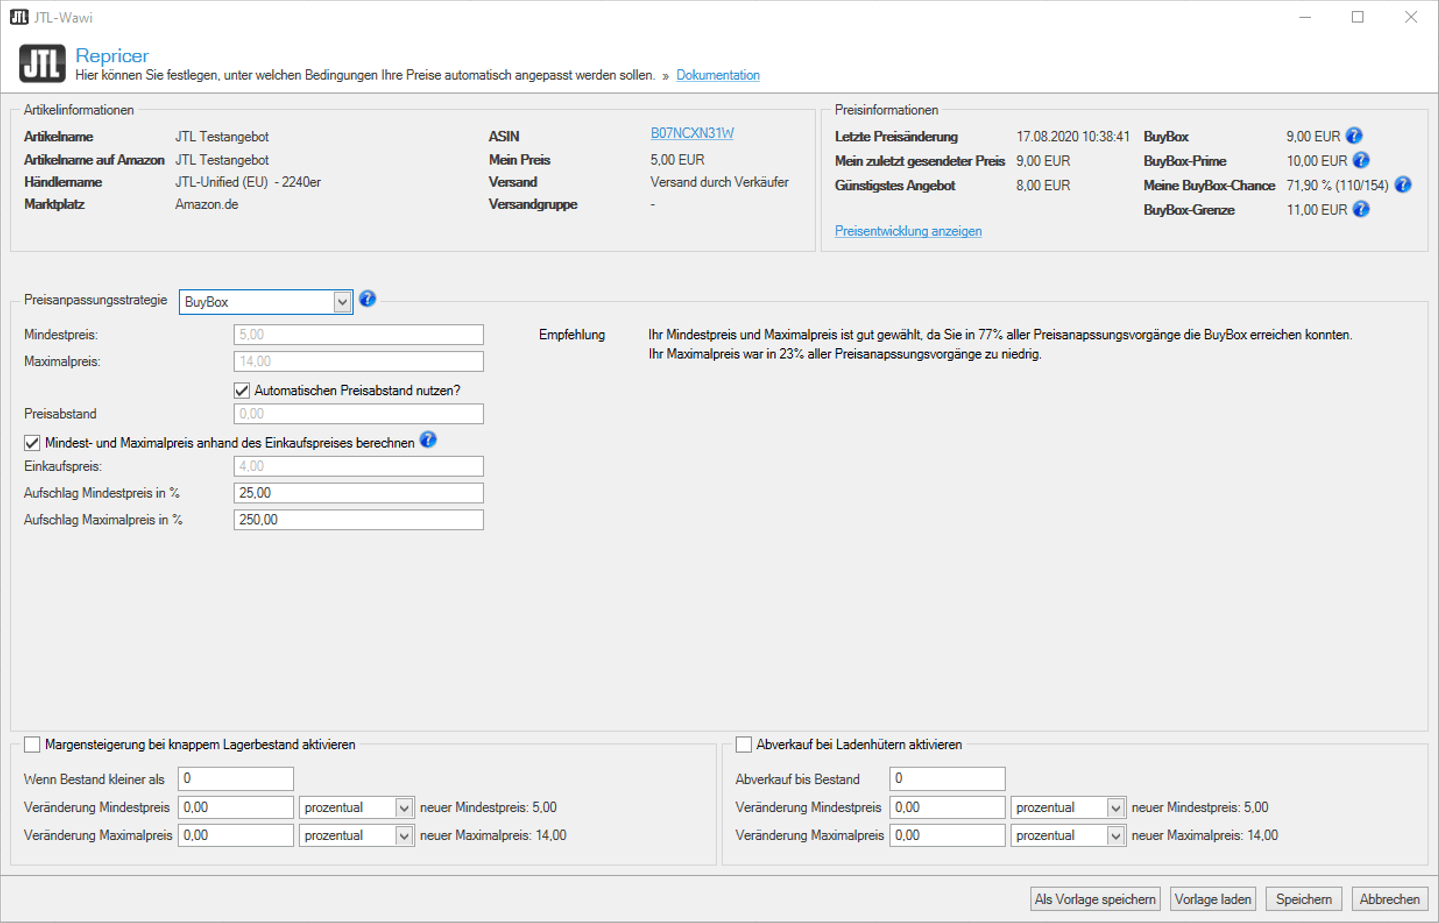Enable Margensteigerung bei knappem Lagerbestand
The height and width of the screenshot is (923, 1439).
32,744
